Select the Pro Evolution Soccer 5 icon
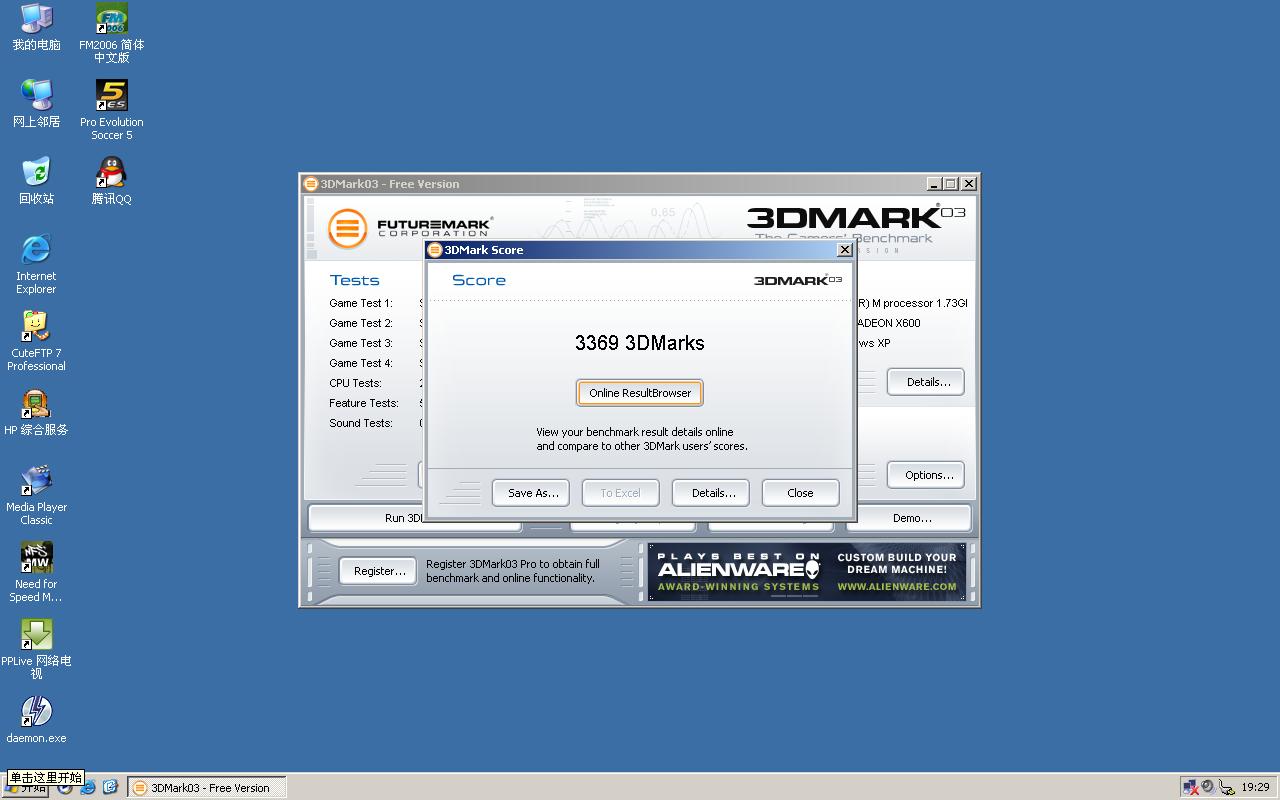This screenshot has width=1280, height=800. (111, 96)
